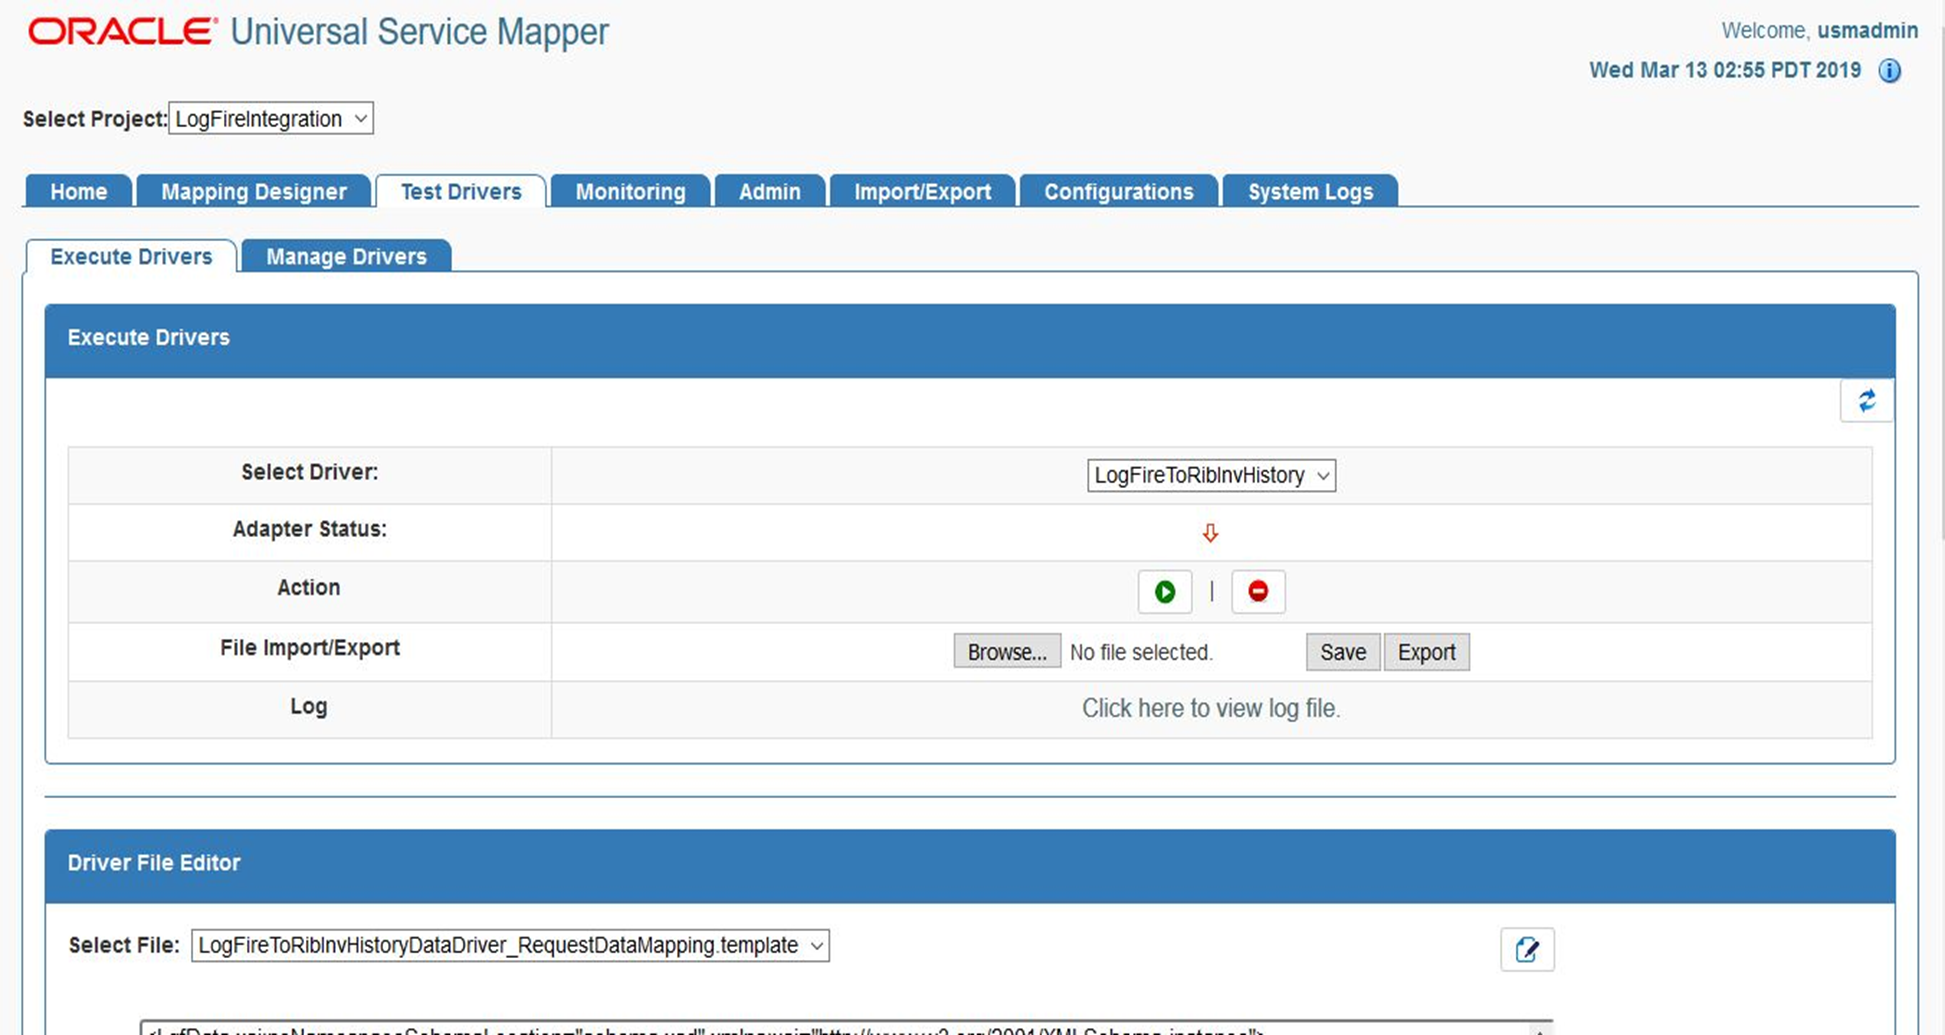Open the Select File dropdown
1945x1035 pixels.
click(x=510, y=945)
